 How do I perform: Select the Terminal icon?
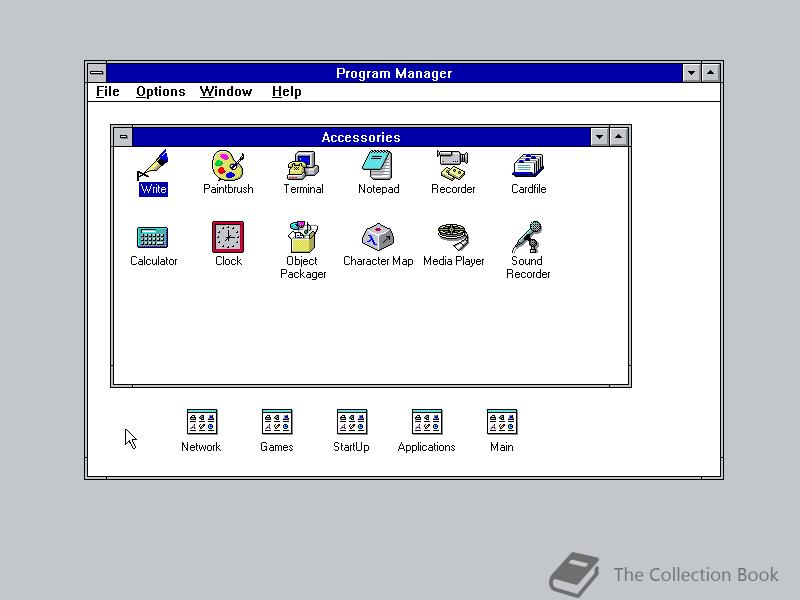(303, 165)
